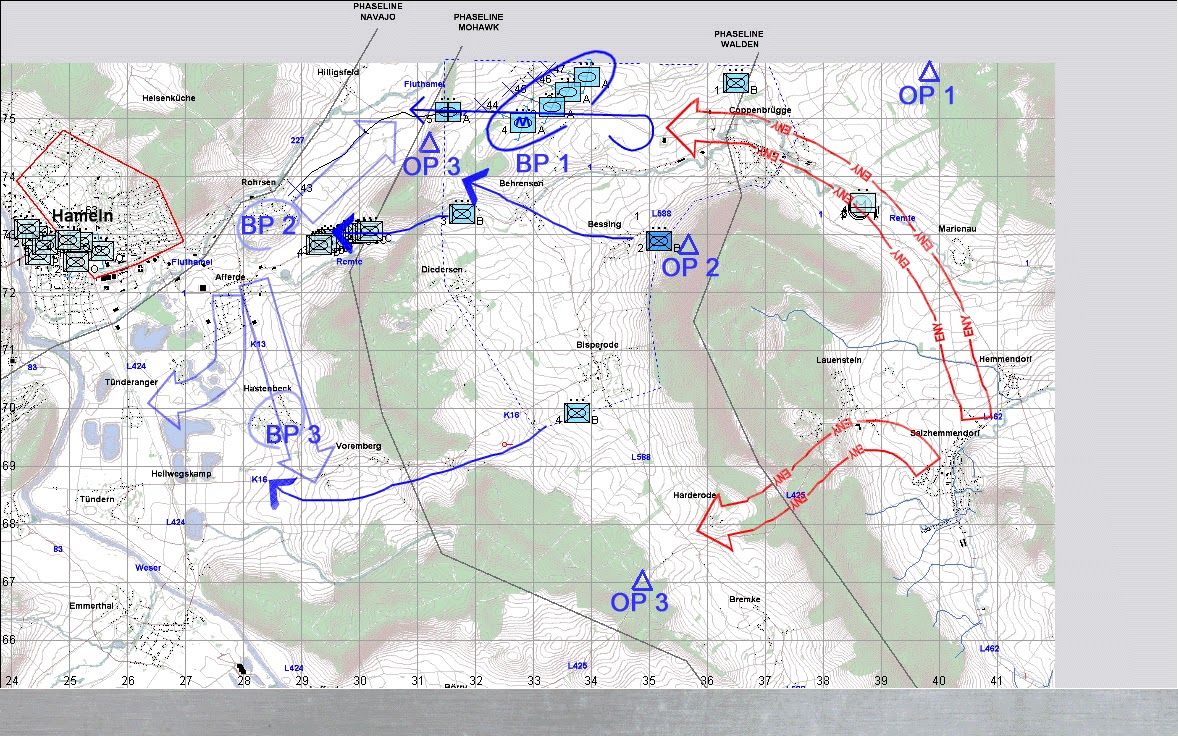The height and width of the screenshot is (736, 1178).
Task: Click the Harderode village label
Action: [x=694, y=496]
